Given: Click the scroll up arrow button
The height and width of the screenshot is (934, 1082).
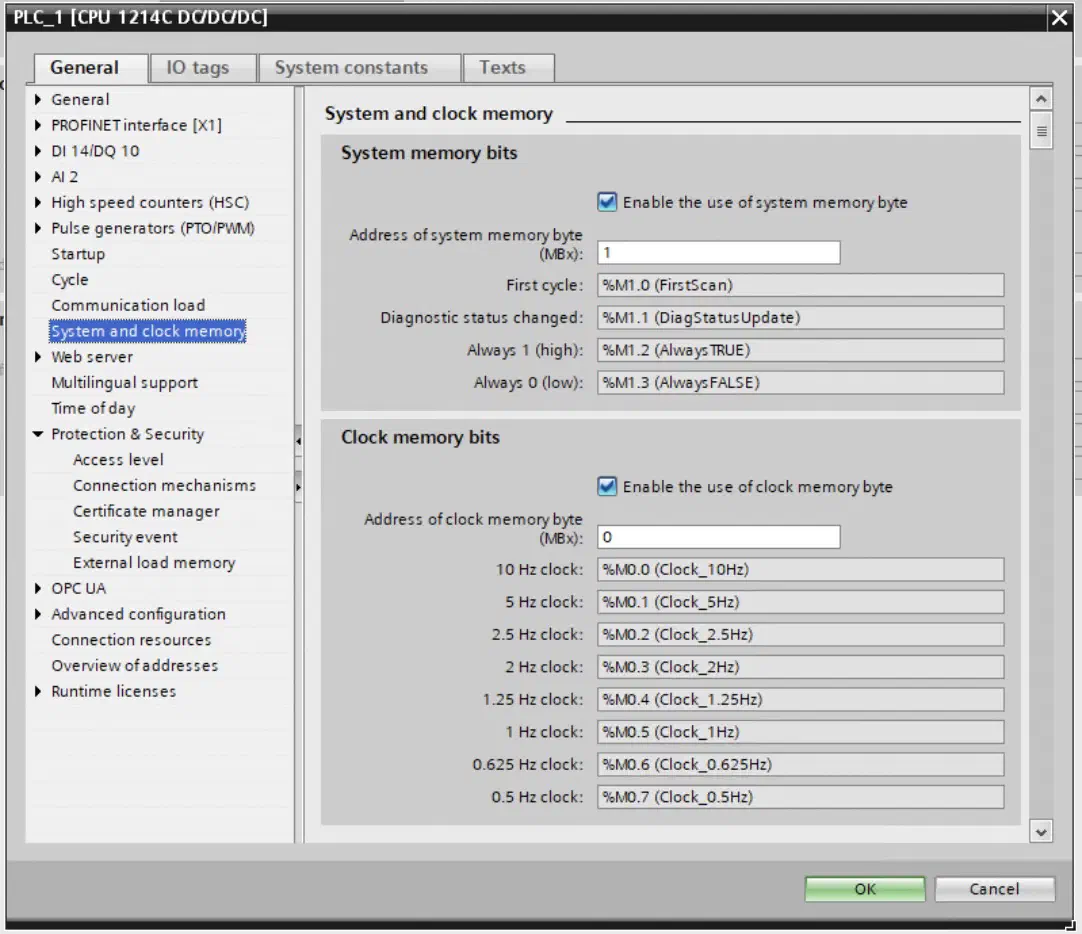Looking at the screenshot, I should pyautogui.click(x=1041, y=99).
